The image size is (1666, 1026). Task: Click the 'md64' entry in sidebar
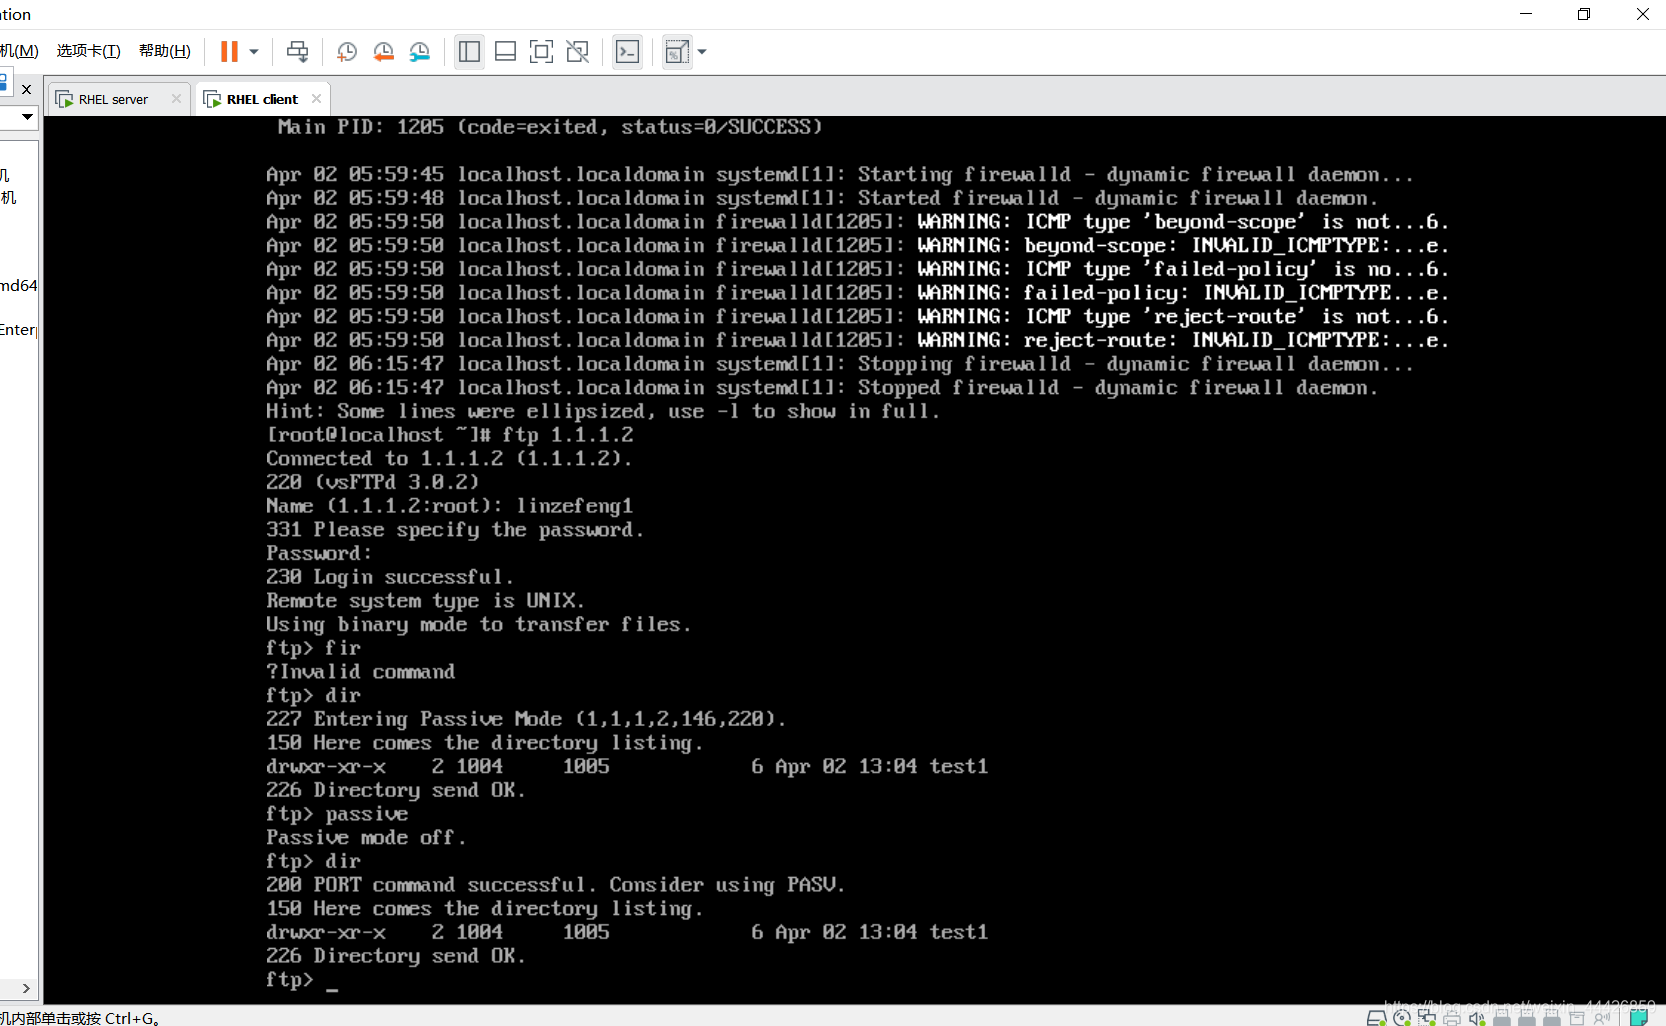coord(18,285)
